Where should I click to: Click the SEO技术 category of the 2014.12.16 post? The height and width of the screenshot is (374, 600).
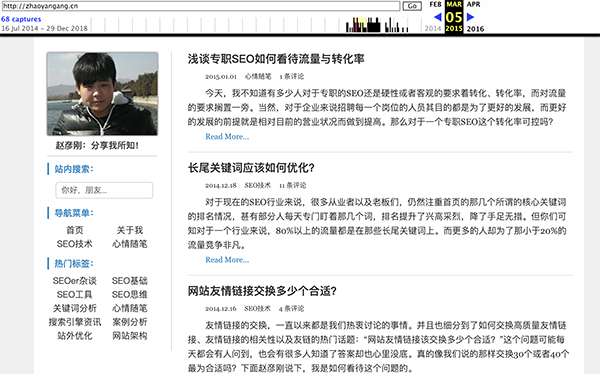pos(258,309)
